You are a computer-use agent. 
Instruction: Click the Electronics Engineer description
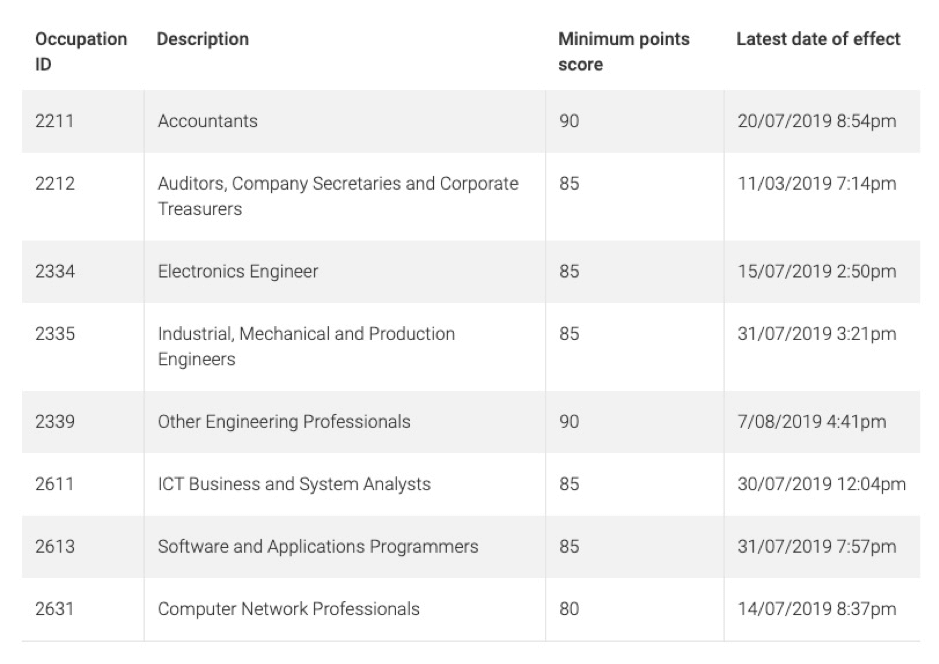(238, 271)
